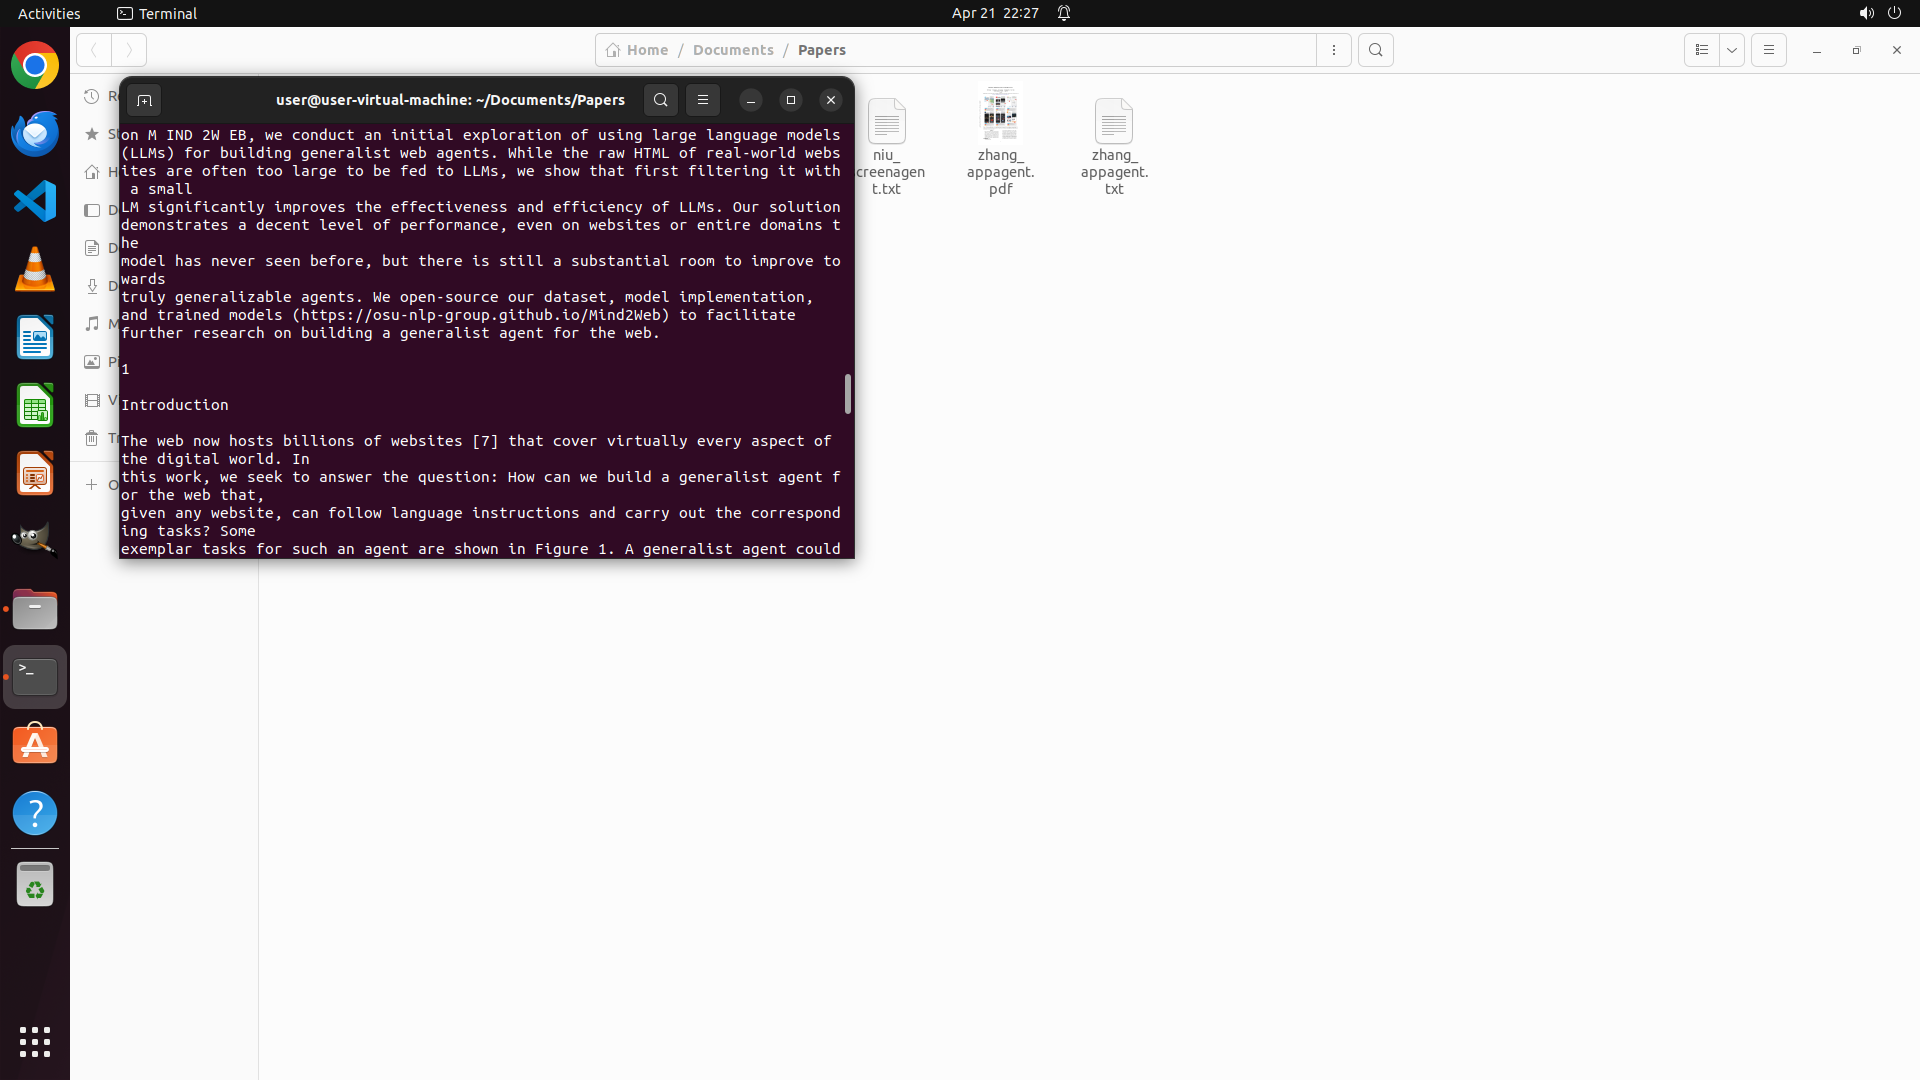The image size is (1920, 1080).
Task: Click the terminal search icon
Action: click(660, 100)
